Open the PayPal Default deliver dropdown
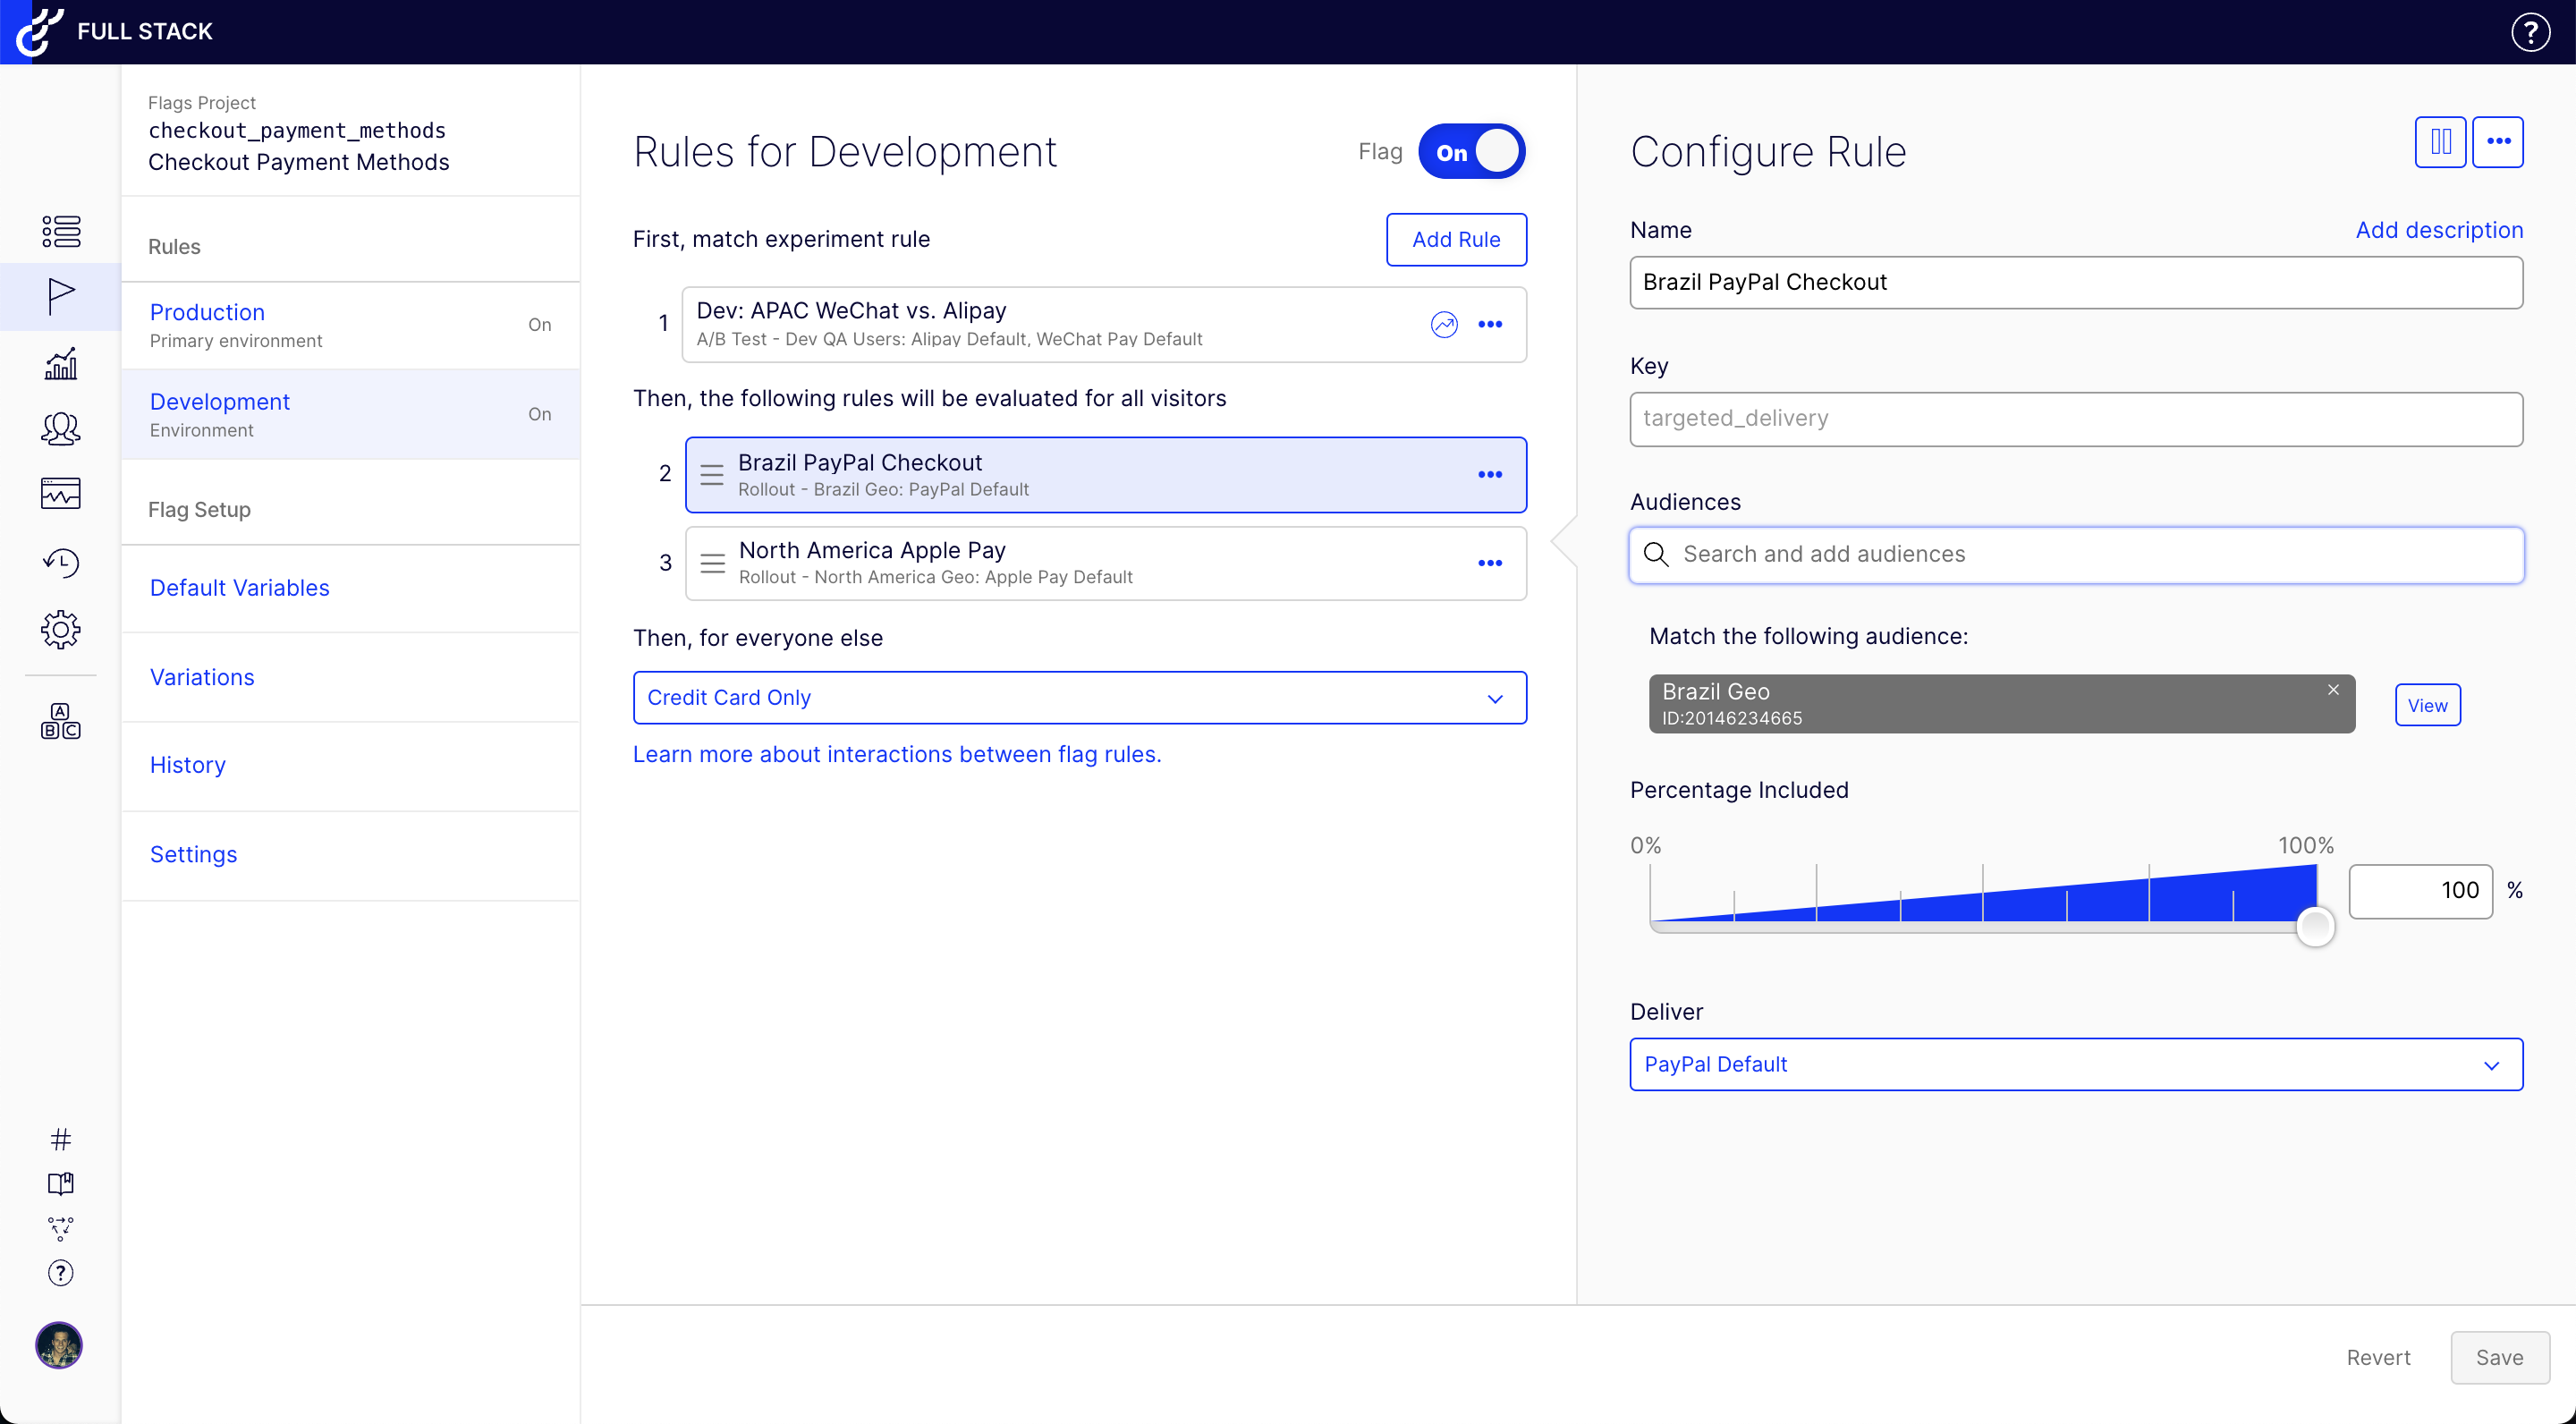This screenshot has height=1424, width=2576. [x=2075, y=1064]
